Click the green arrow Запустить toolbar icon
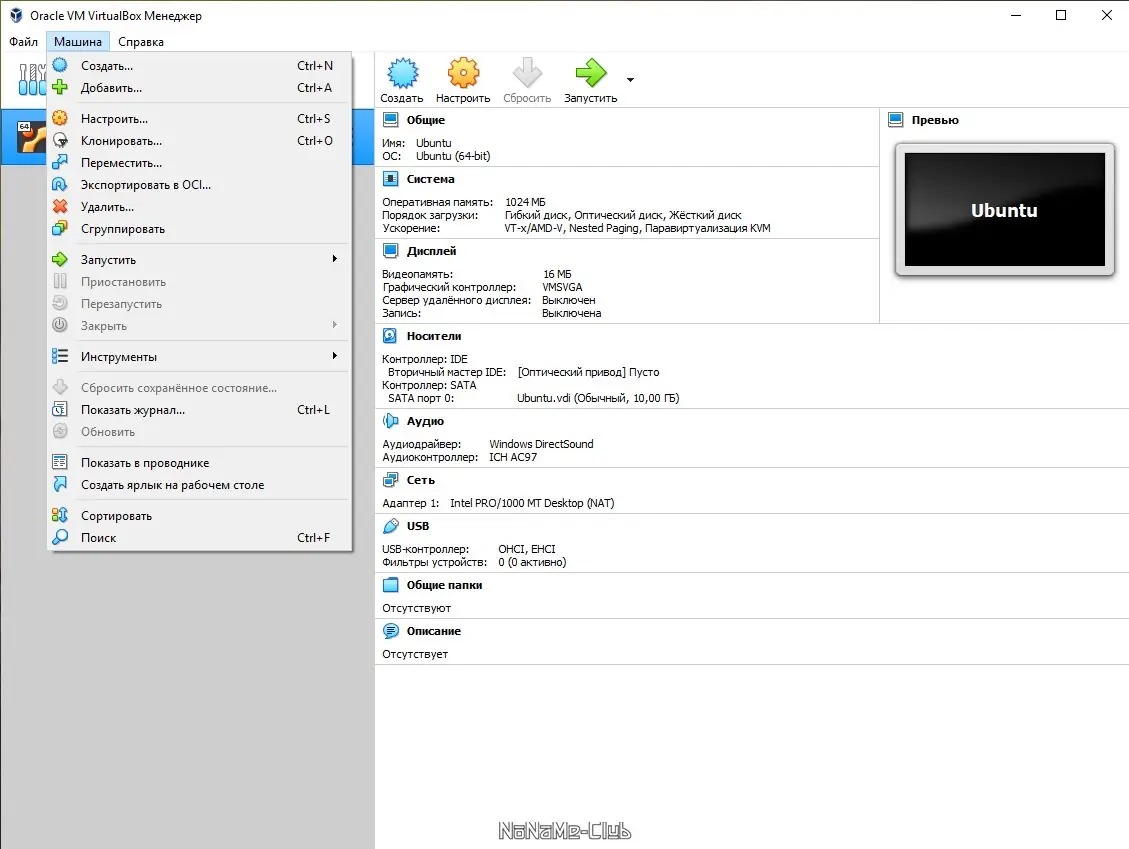Viewport: 1129px width, 849px height. pyautogui.click(x=590, y=73)
